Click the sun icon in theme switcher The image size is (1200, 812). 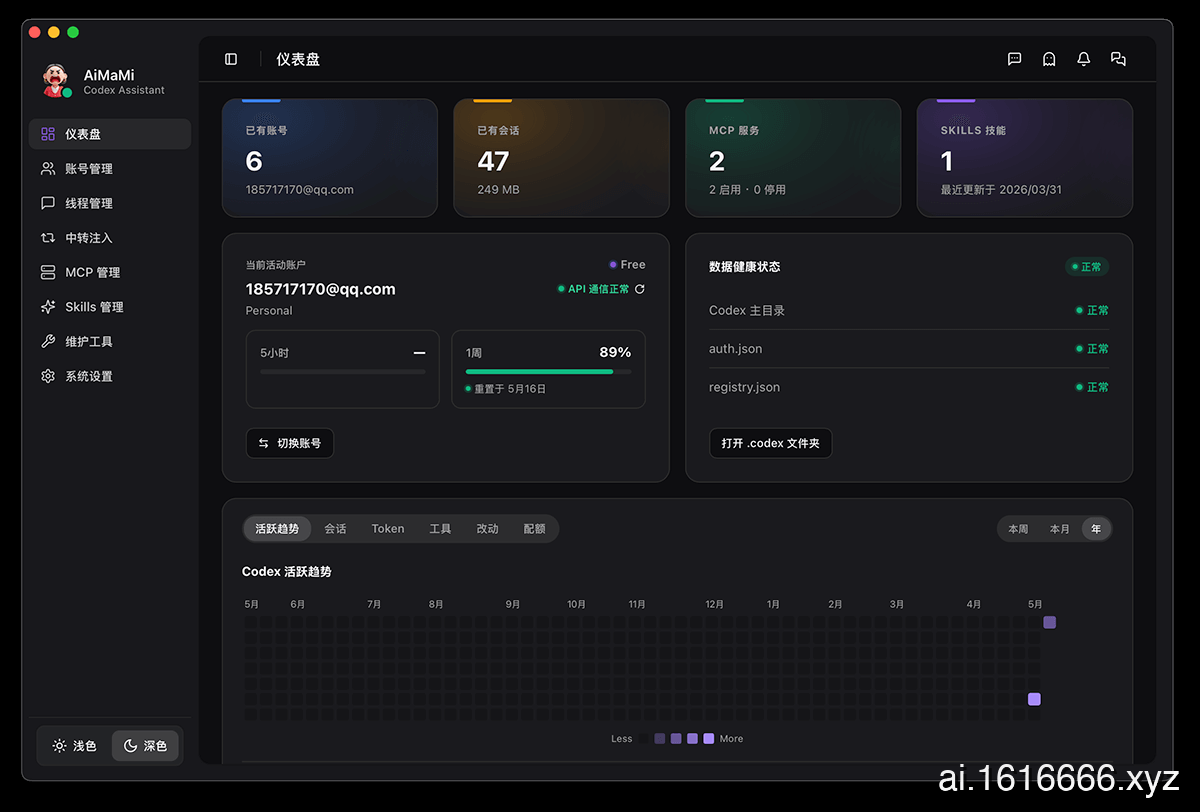click(60, 746)
